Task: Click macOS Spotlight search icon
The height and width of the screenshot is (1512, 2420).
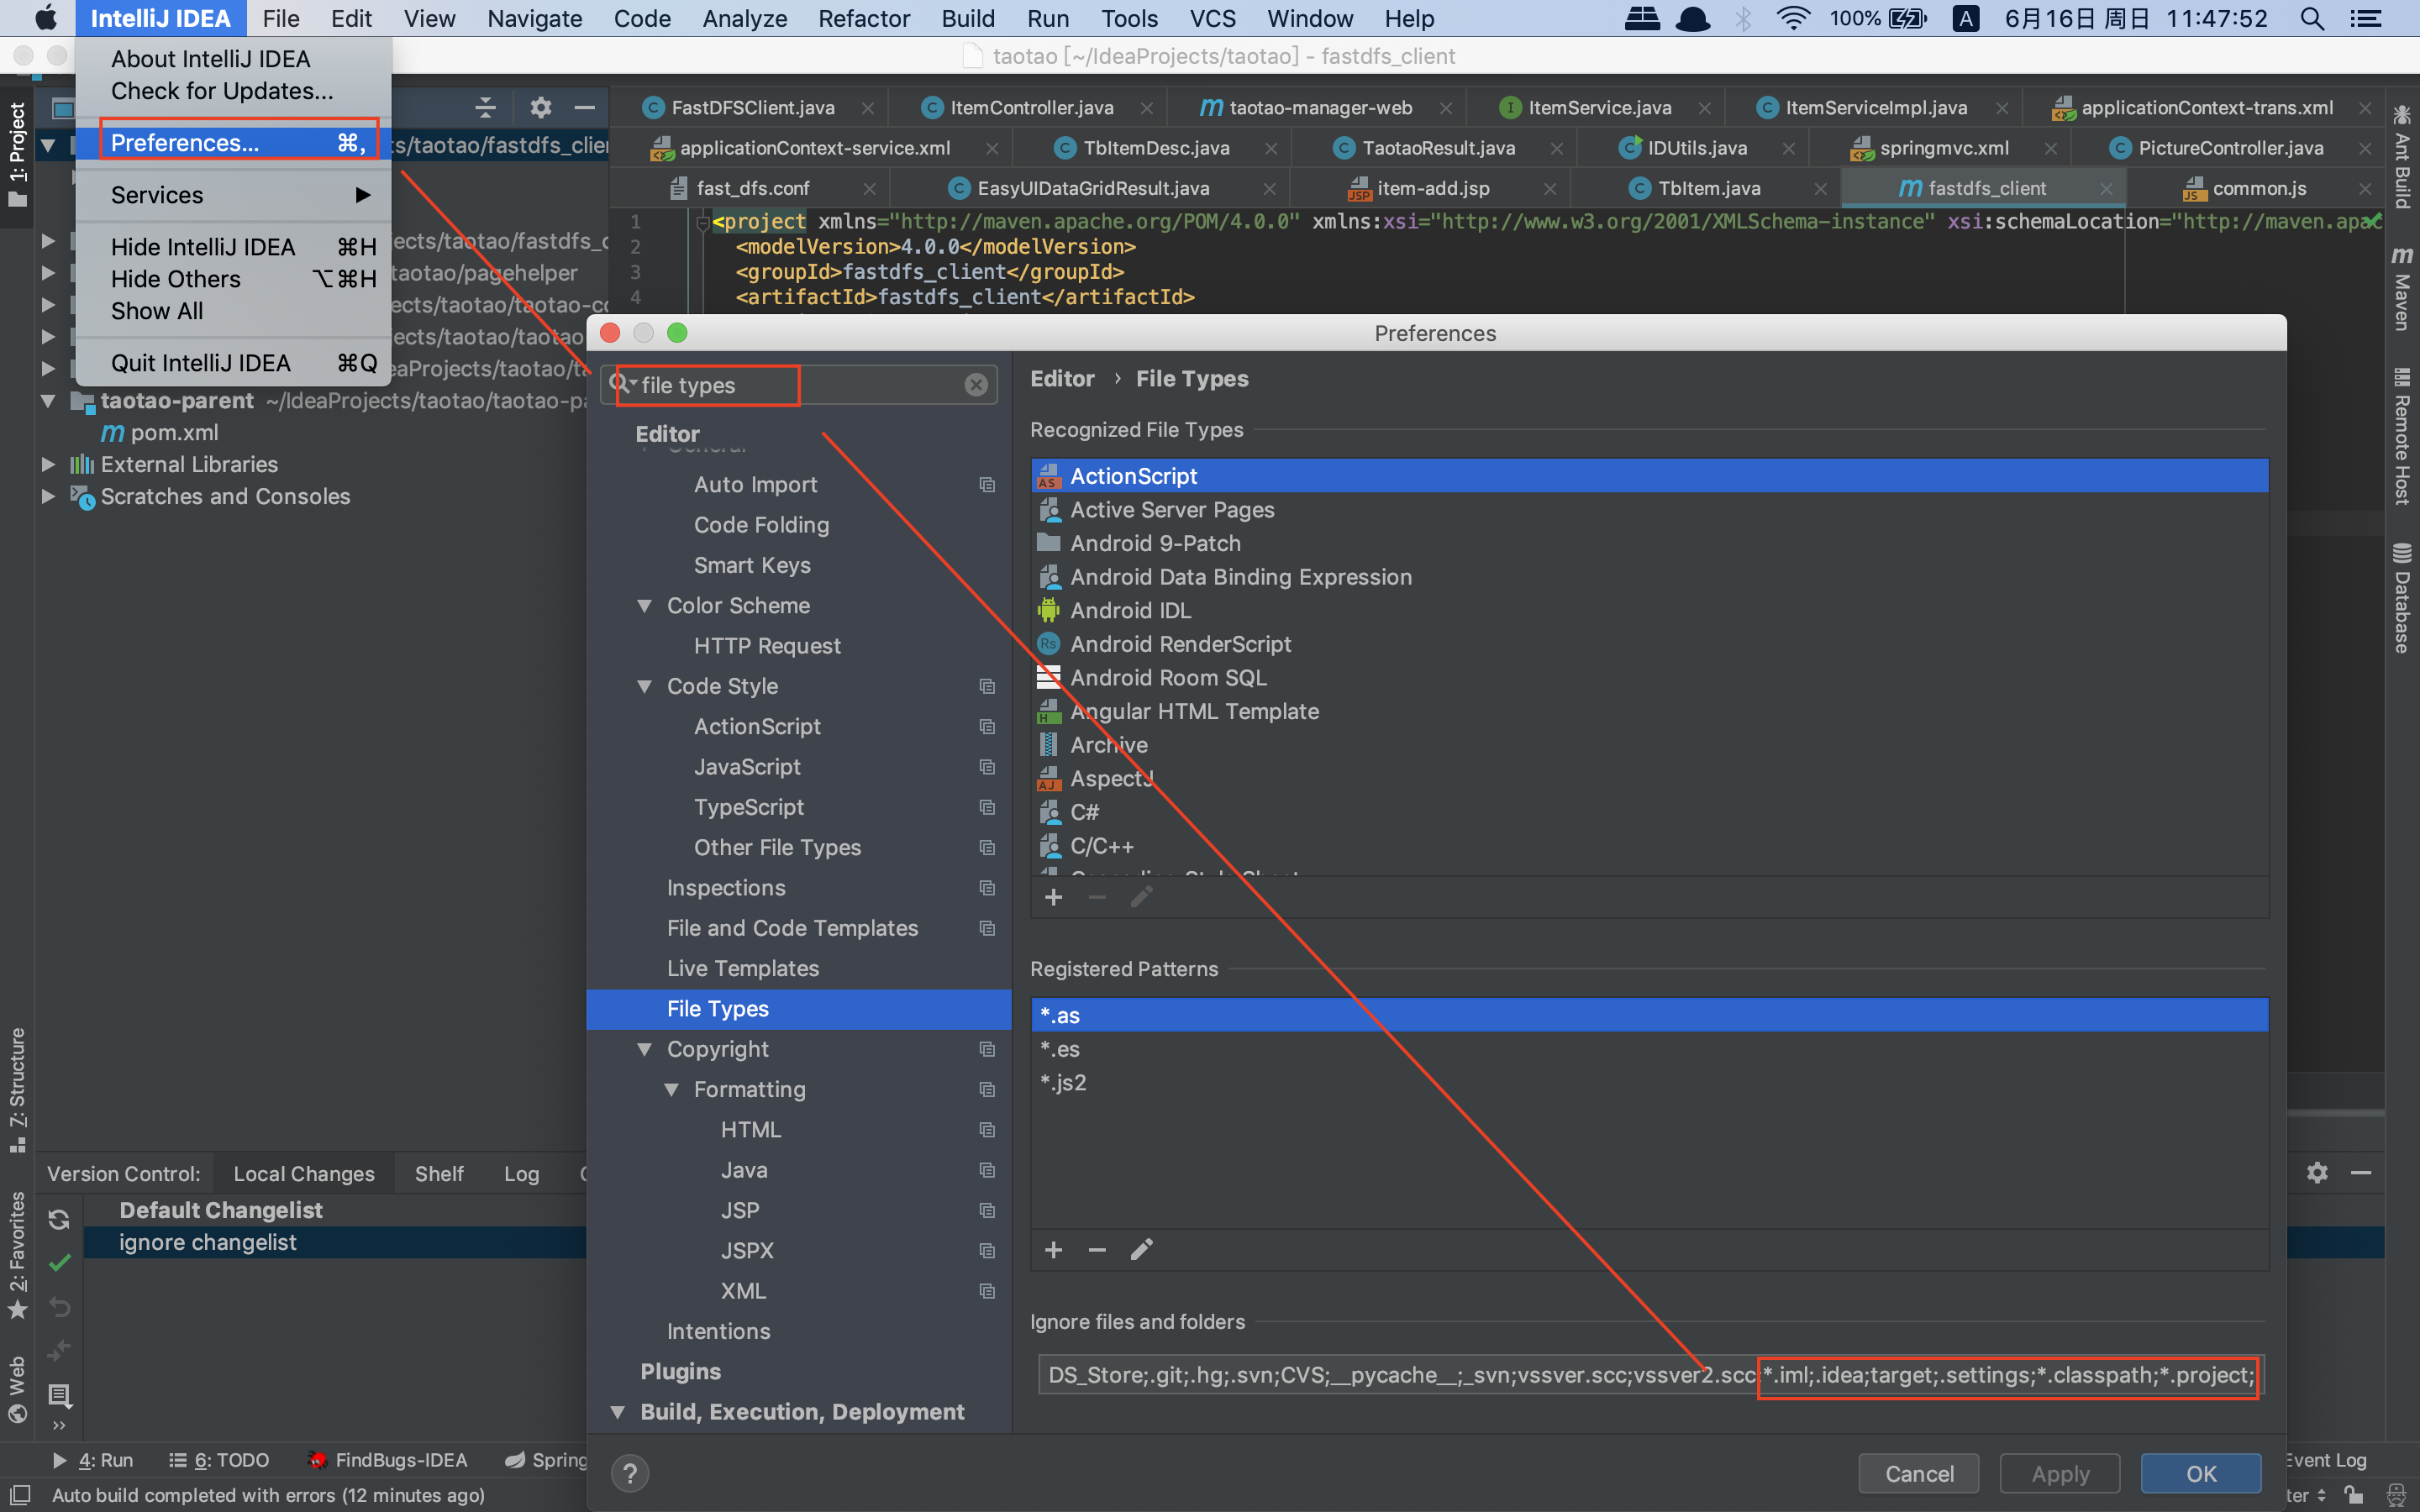Action: (x=2311, y=18)
